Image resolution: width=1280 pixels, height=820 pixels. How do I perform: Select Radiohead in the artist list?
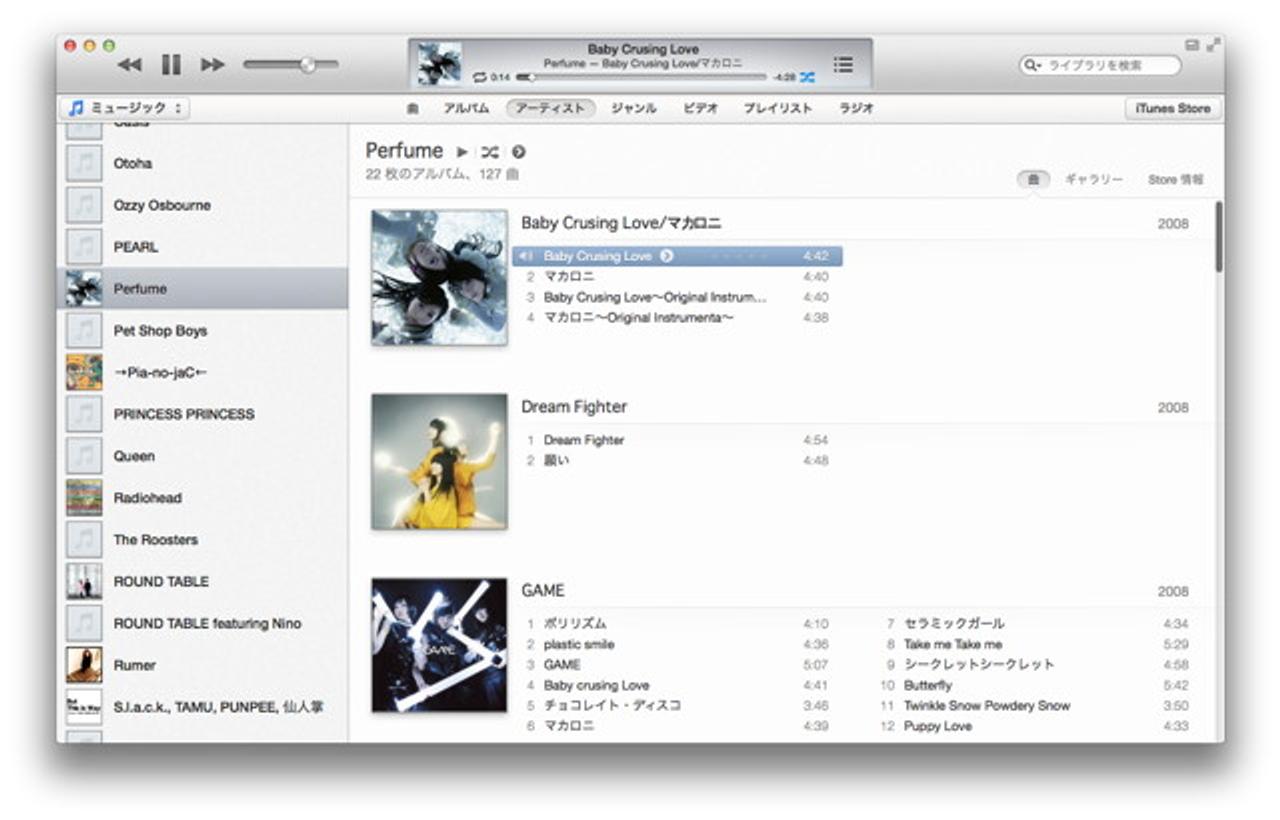coord(147,498)
